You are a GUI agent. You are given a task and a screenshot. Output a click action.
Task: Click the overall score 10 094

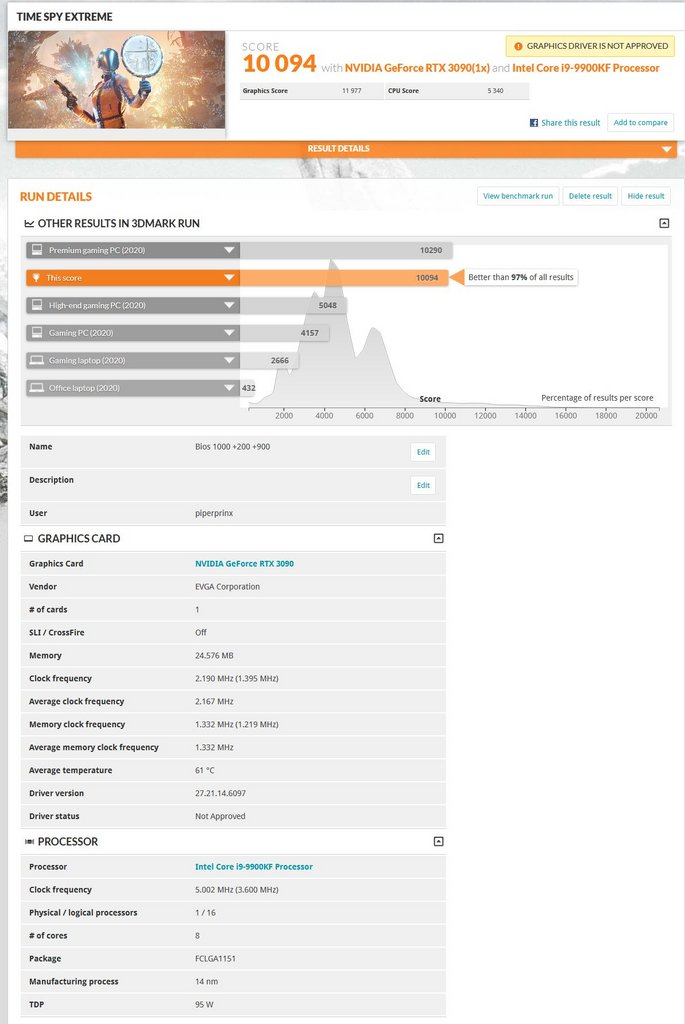tap(279, 63)
